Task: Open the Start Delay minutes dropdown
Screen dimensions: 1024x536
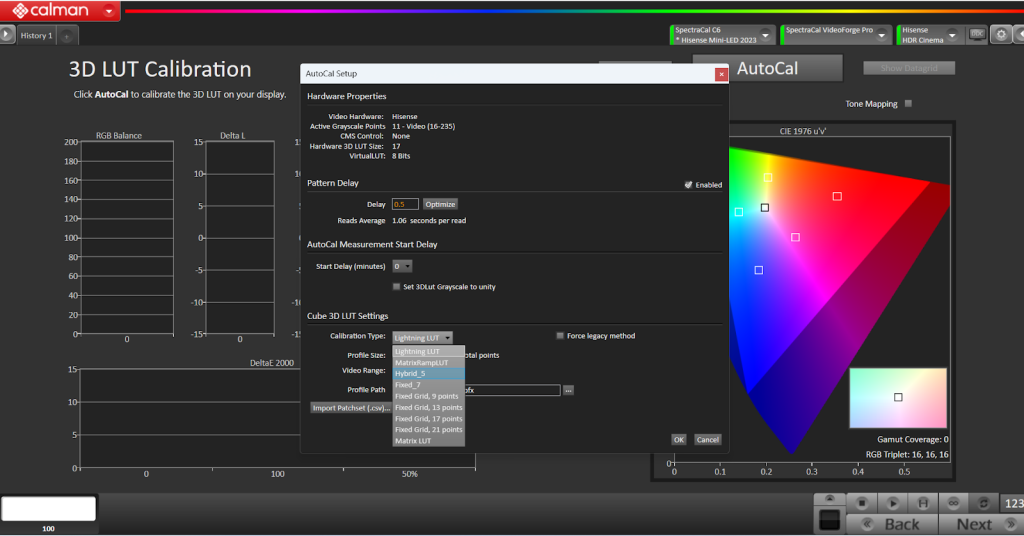Action: tap(402, 266)
